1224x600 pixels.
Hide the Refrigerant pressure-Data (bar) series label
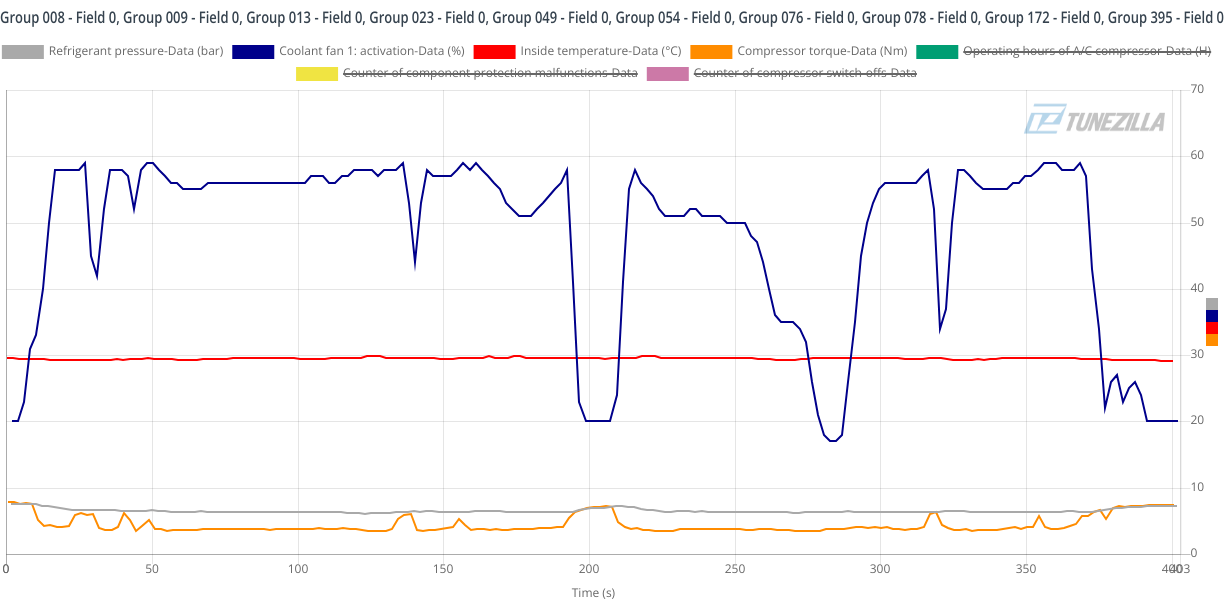(136, 51)
